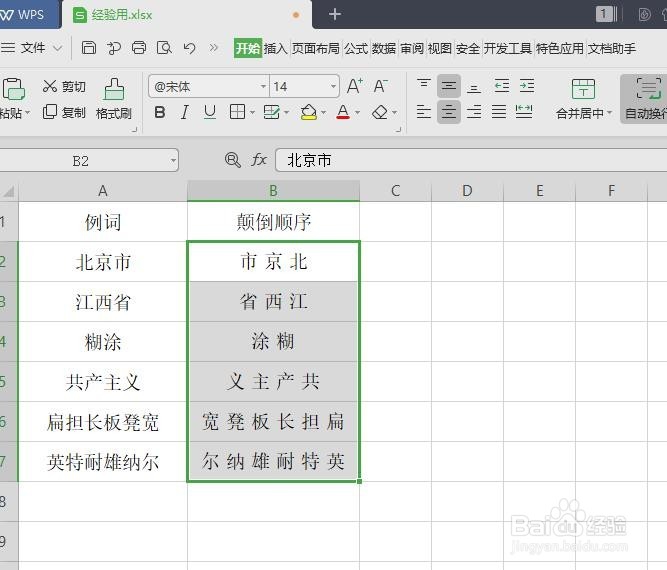The height and width of the screenshot is (570, 667).
Task: Switch to 页面布局 ribbon tab
Action: click(x=316, y=48)
